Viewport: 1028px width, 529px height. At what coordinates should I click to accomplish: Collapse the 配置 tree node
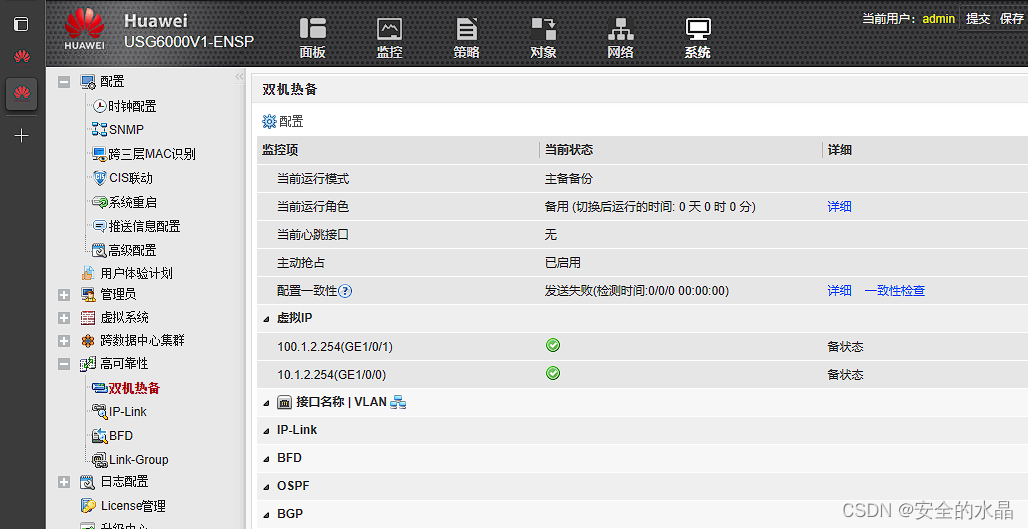click(64, 82)
